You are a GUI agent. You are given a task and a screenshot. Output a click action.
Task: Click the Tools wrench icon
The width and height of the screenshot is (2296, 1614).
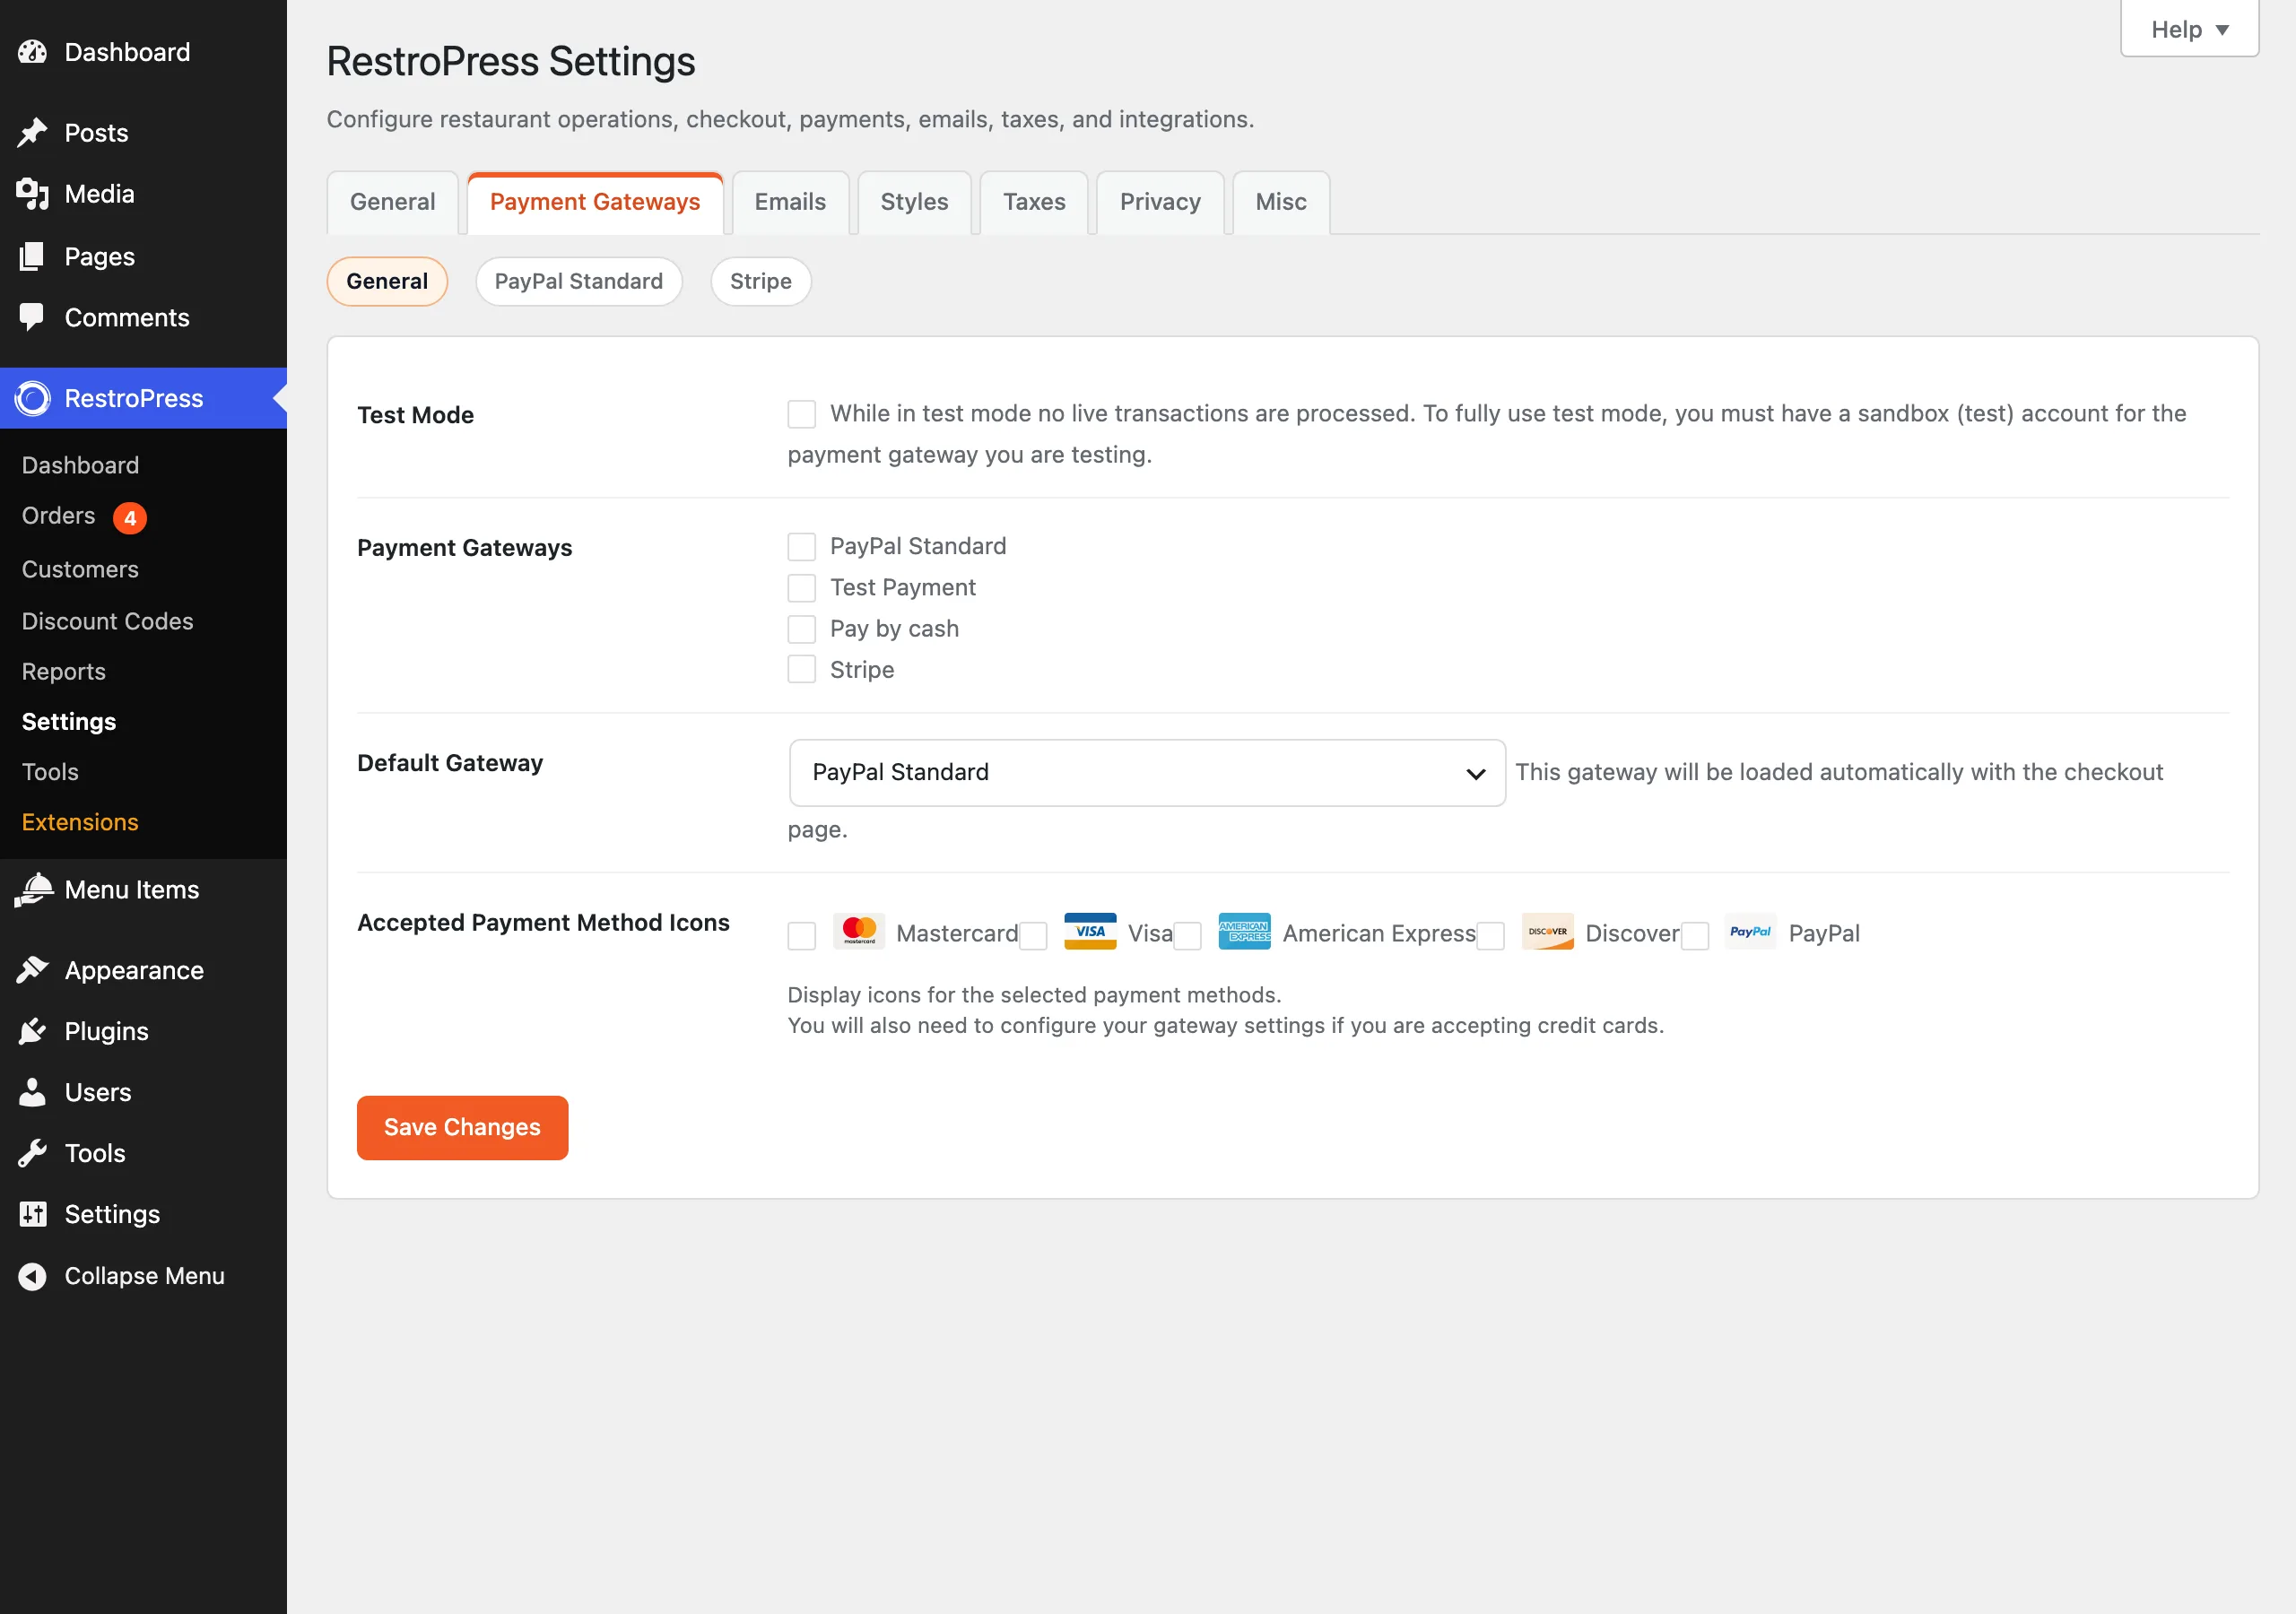pos(32,1153)
